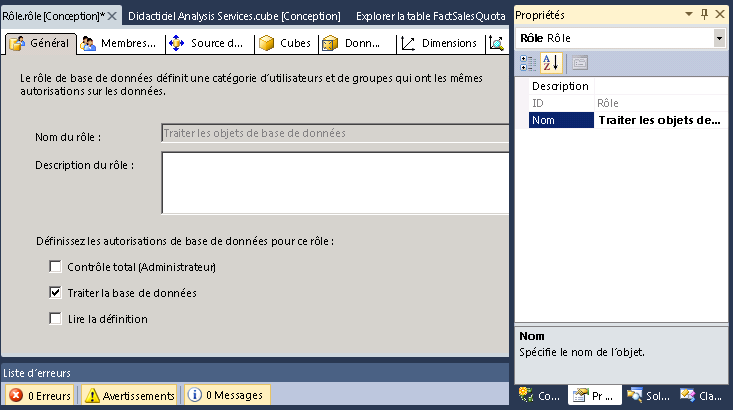The width and height of the screenshot is (733, 410).
Task: Open the grayed property pages icon
Action: 579,63
